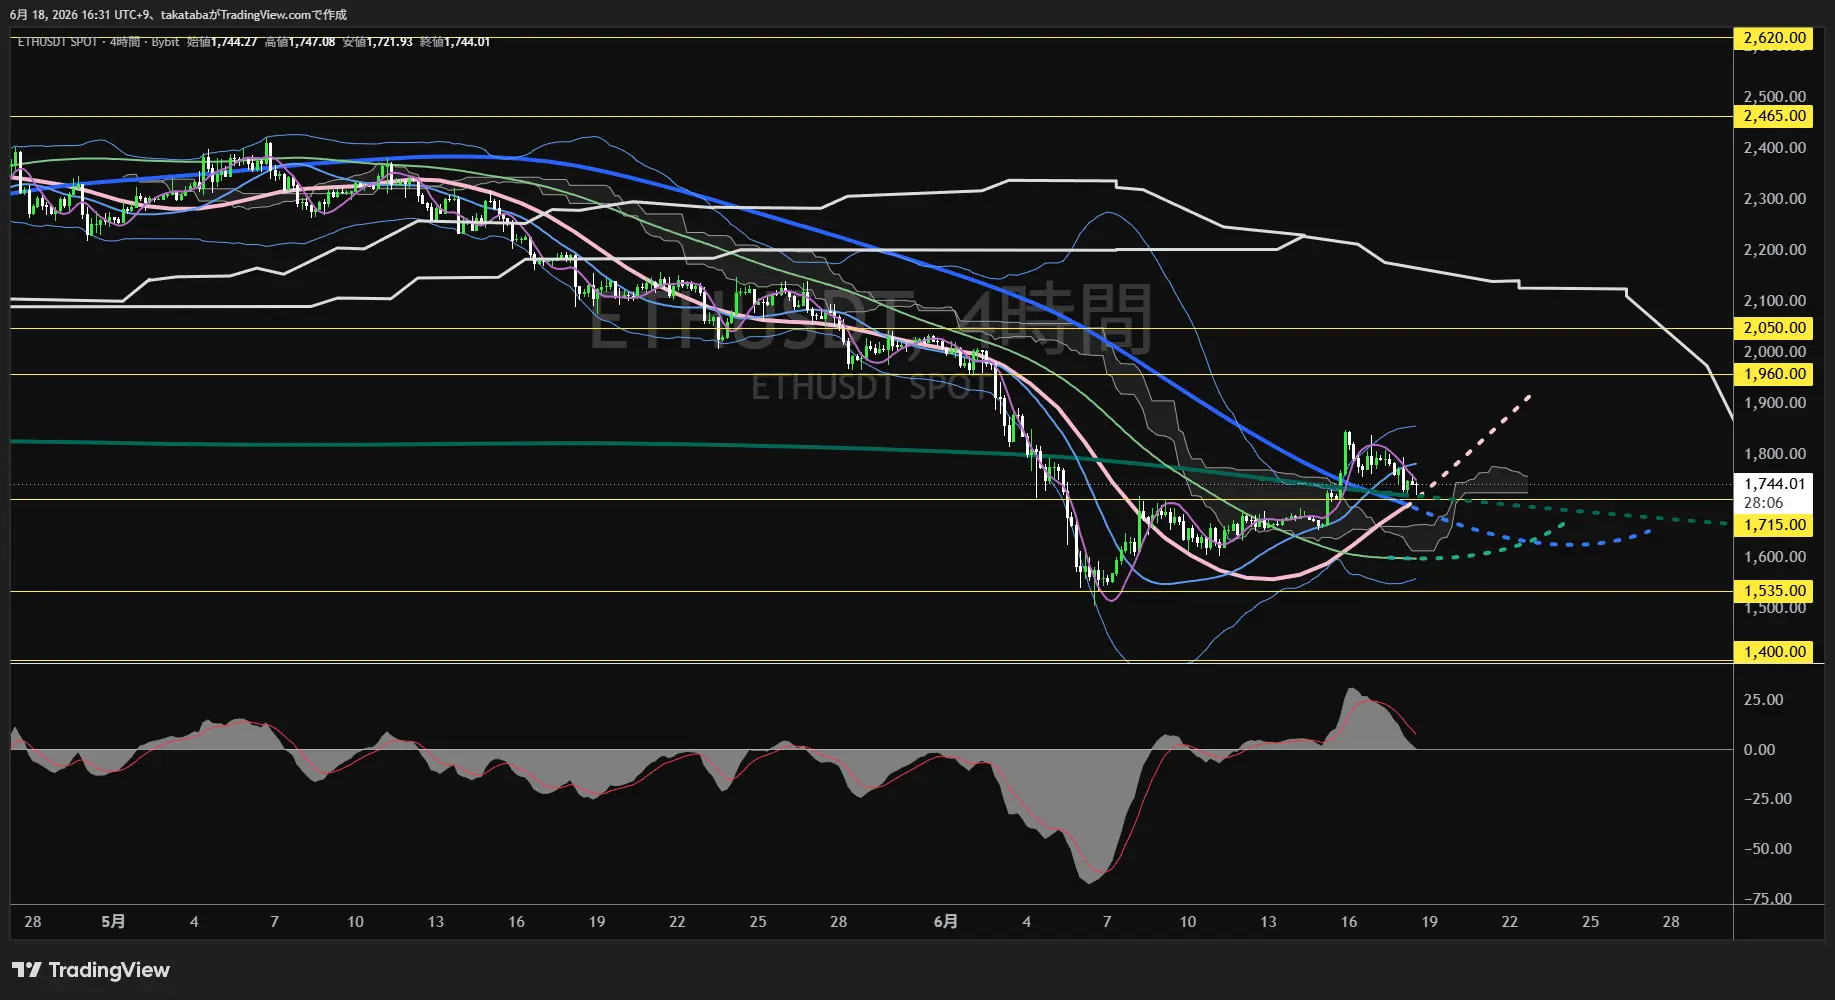Image resolution: width=1835 pixels, height=1000 pixels.
Task: Click the 1,800.00 price scale value
Action: (x=1775, y=454)
